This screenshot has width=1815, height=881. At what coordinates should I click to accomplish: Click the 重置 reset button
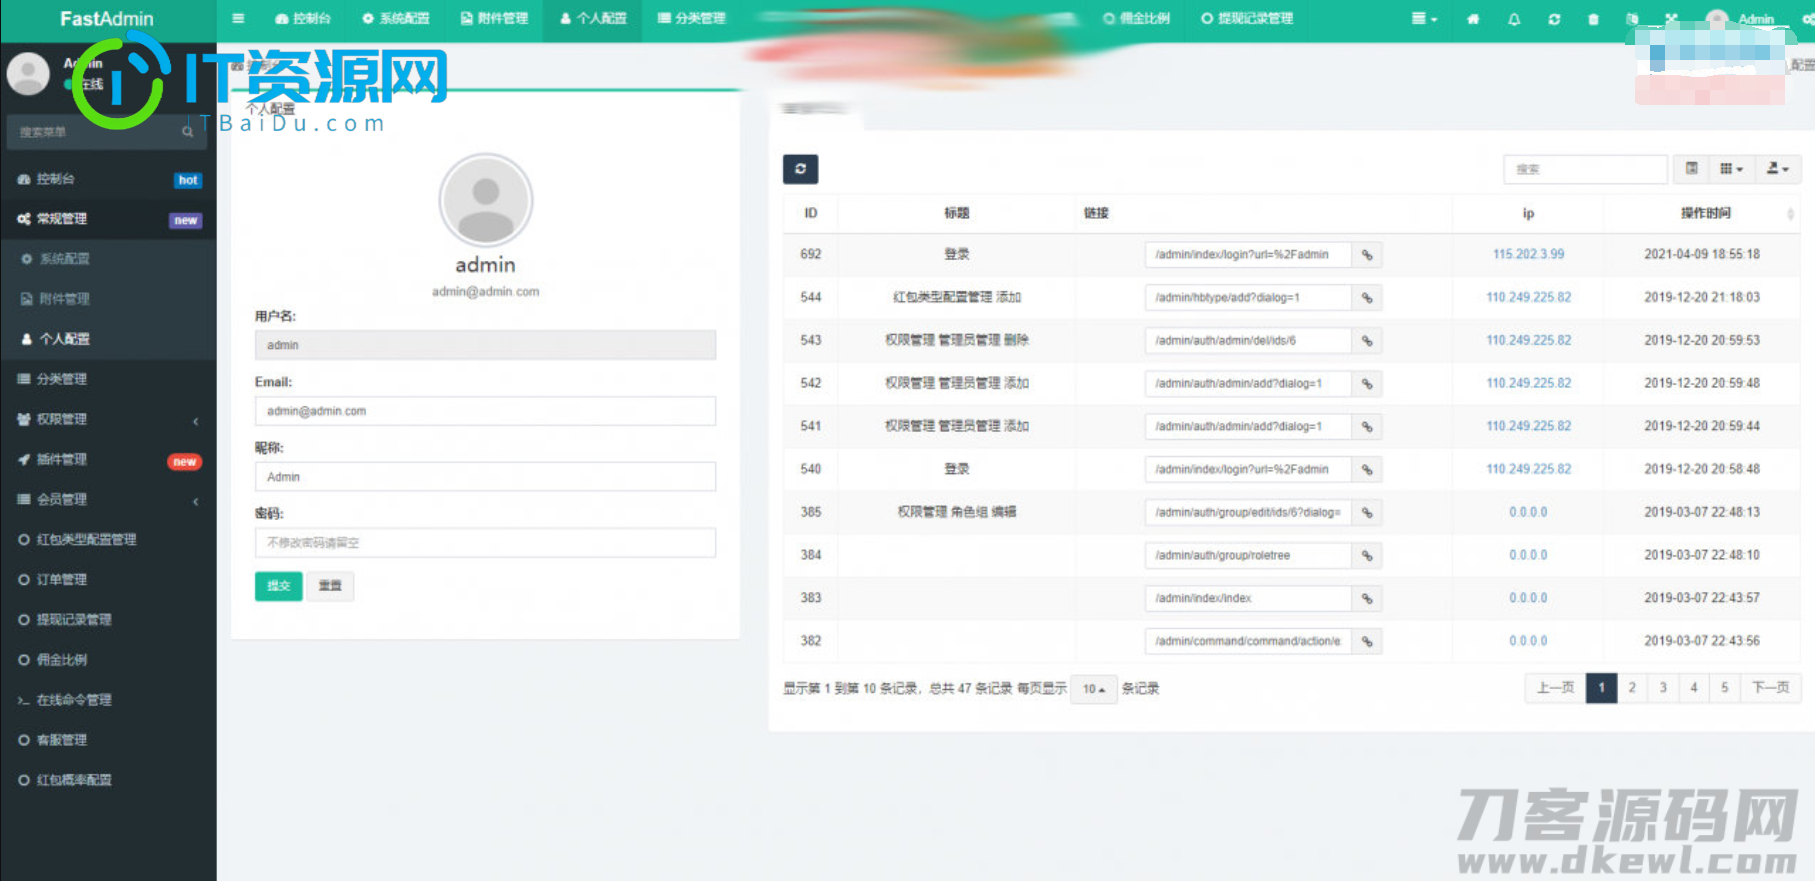(330, 586)
